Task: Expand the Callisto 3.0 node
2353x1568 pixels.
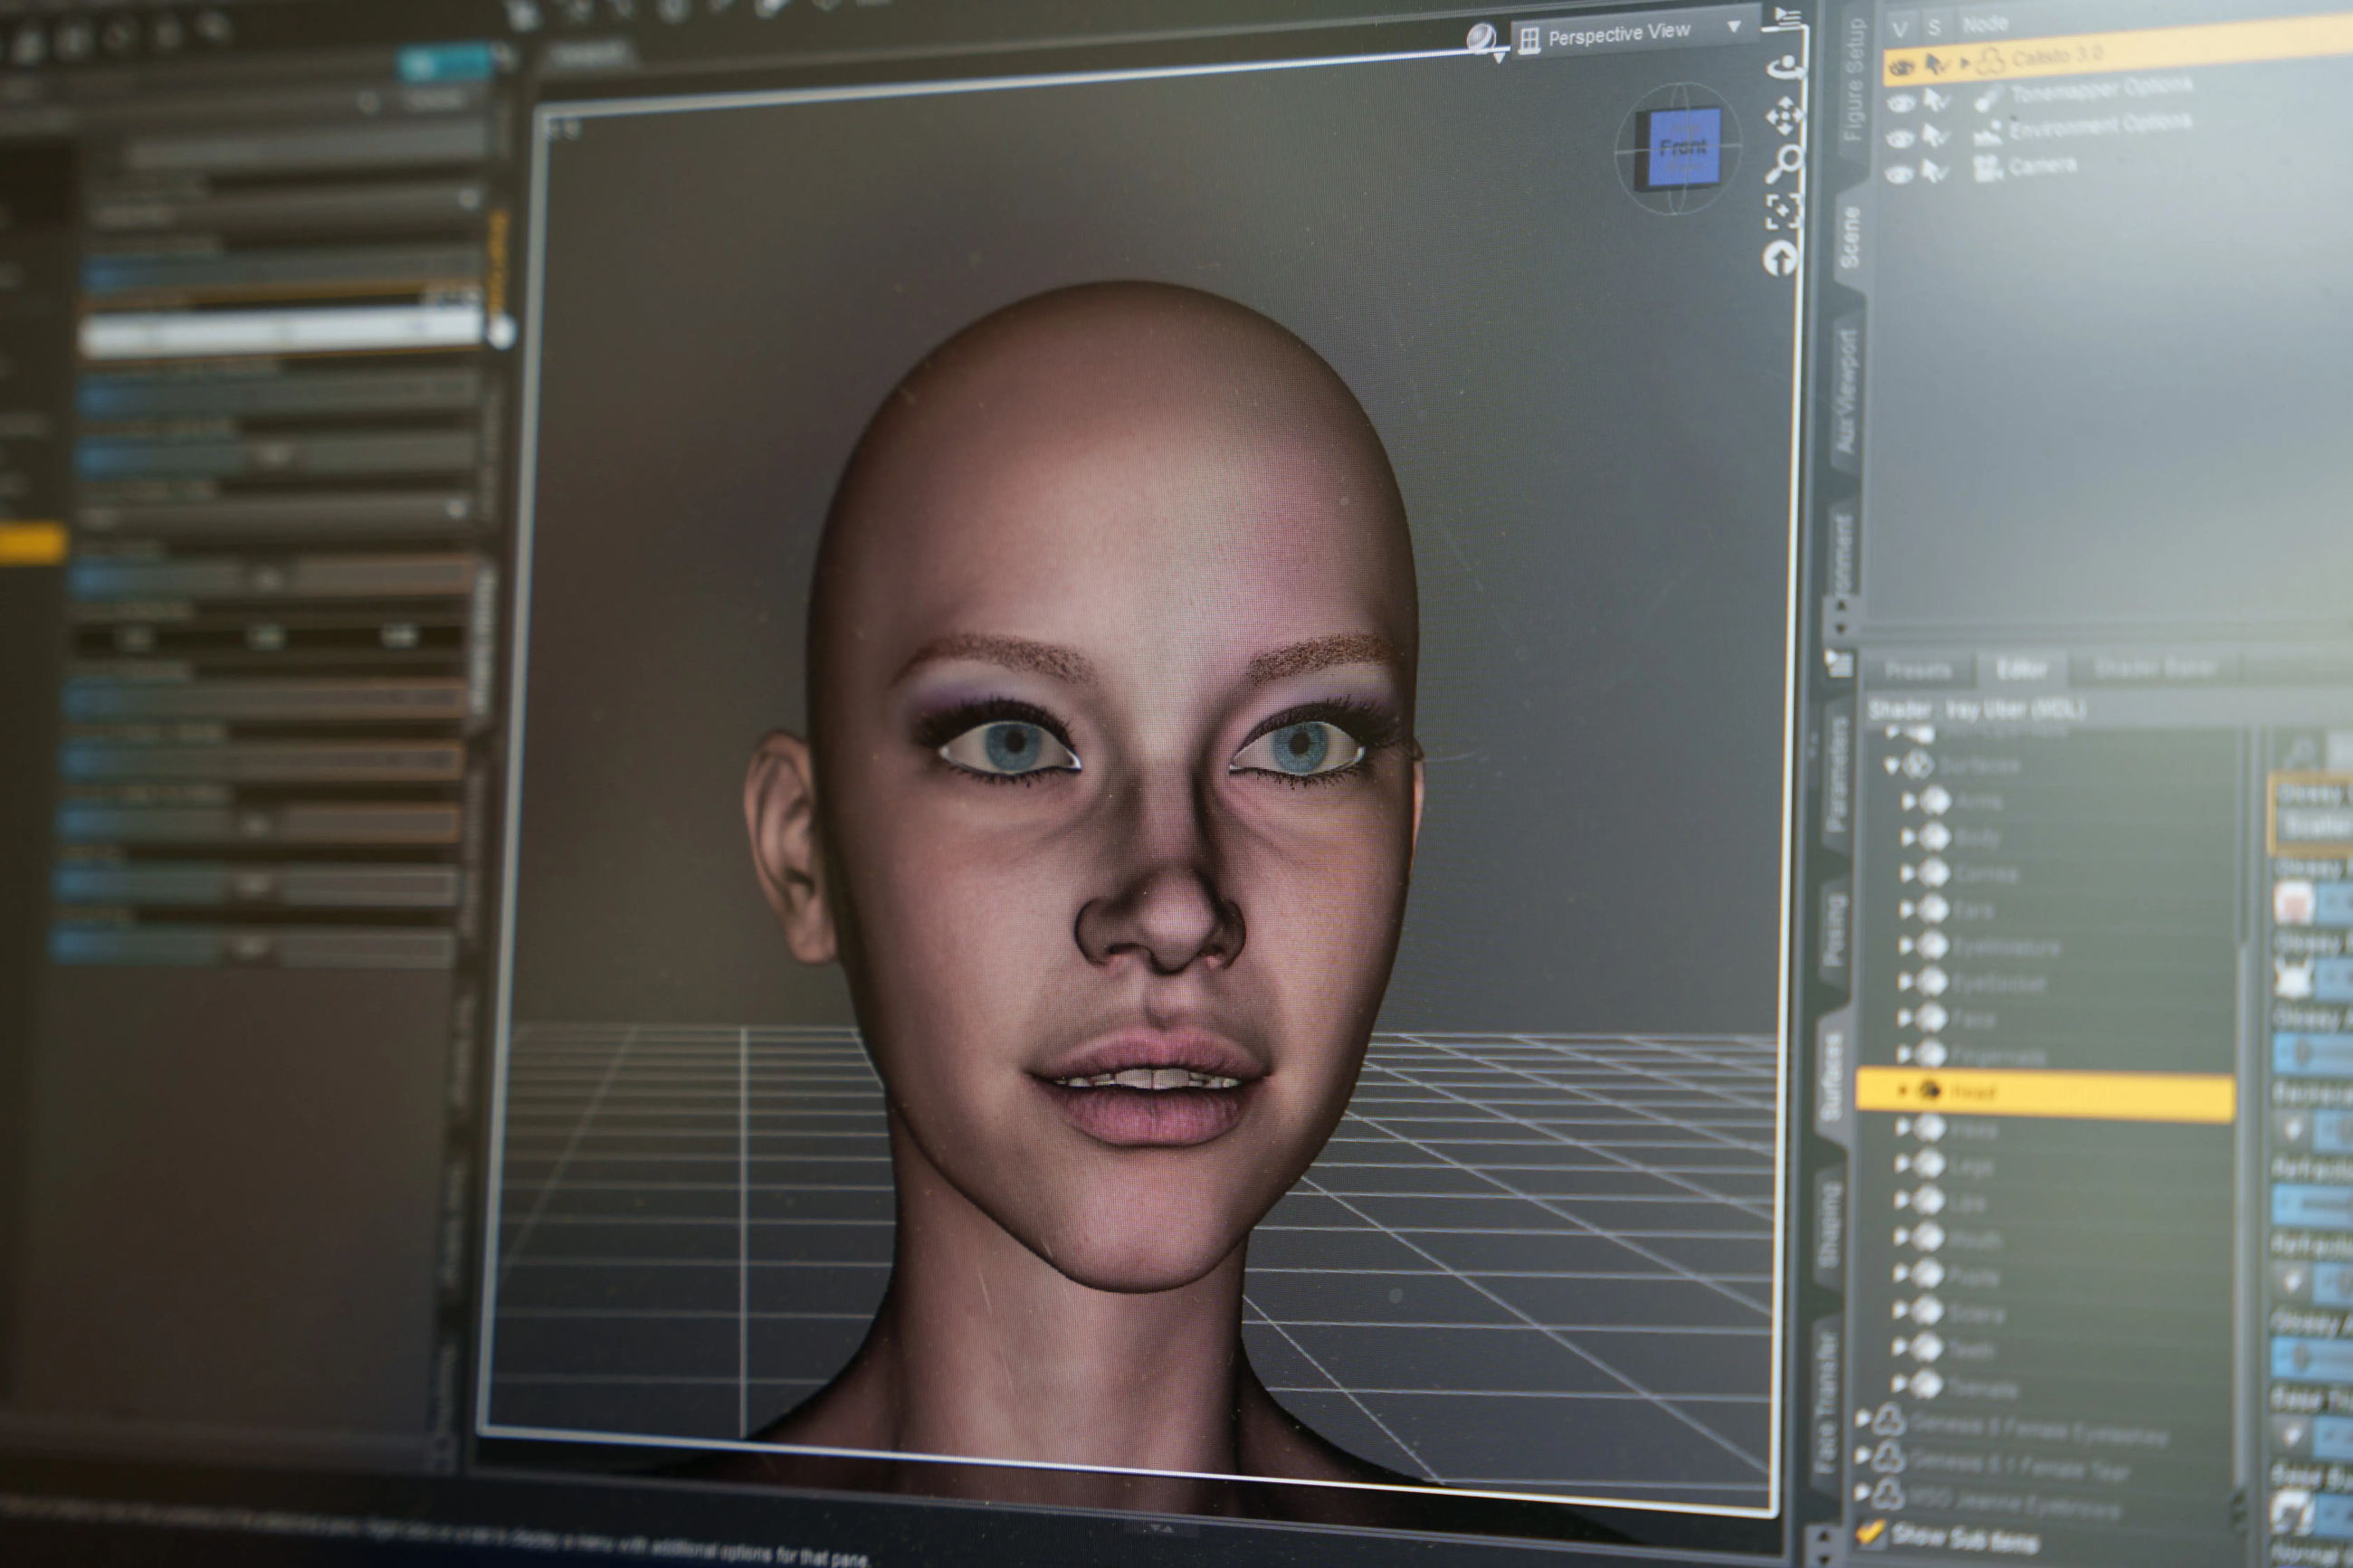Action: click(1964, 64)
